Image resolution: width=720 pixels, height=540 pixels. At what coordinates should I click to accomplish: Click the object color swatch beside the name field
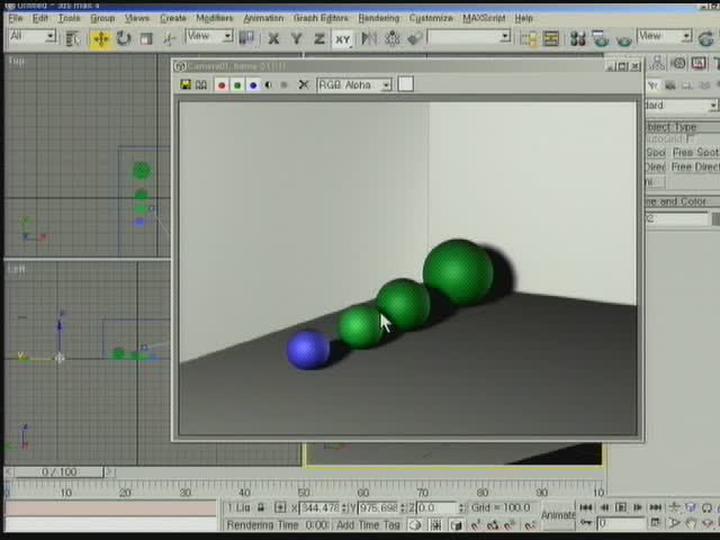point(716,219)
